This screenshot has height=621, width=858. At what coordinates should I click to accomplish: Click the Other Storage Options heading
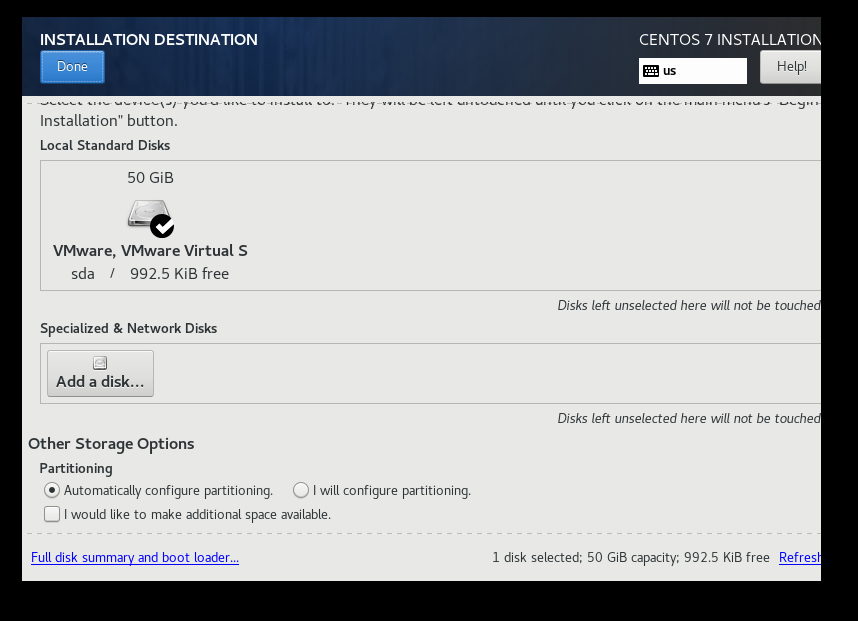(111, 444)
